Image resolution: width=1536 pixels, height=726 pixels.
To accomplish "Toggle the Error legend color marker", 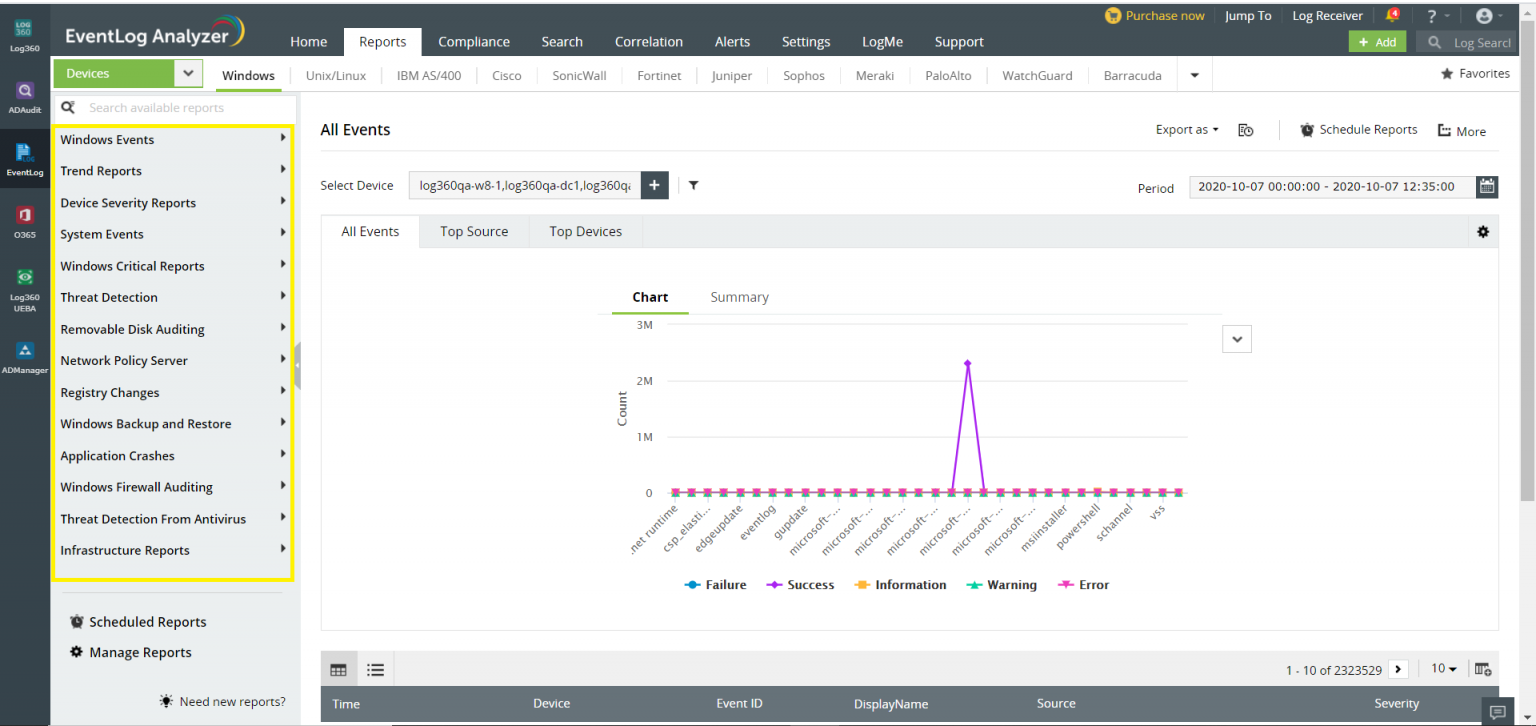I will click(1064, 585).
